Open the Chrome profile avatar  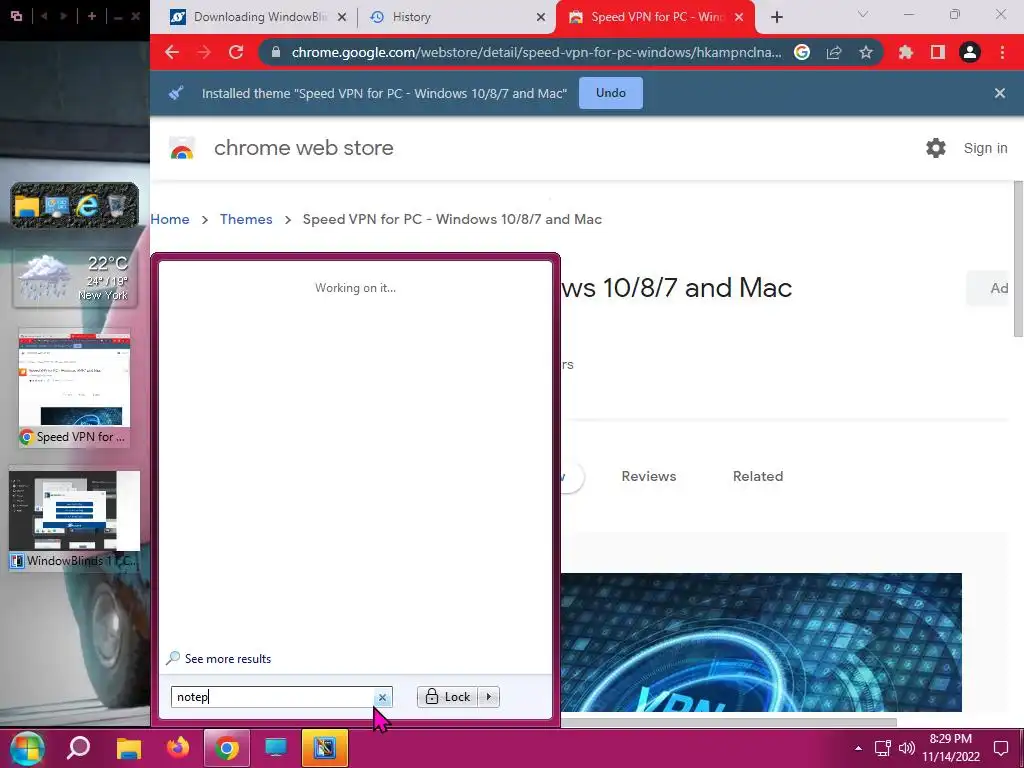pos(970,52)
